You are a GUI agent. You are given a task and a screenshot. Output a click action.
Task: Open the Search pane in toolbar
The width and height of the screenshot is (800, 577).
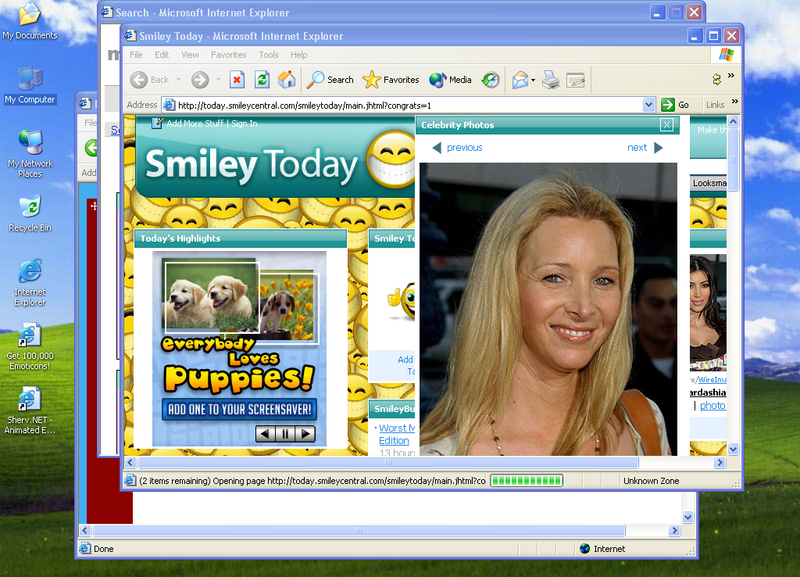(330, 80)
